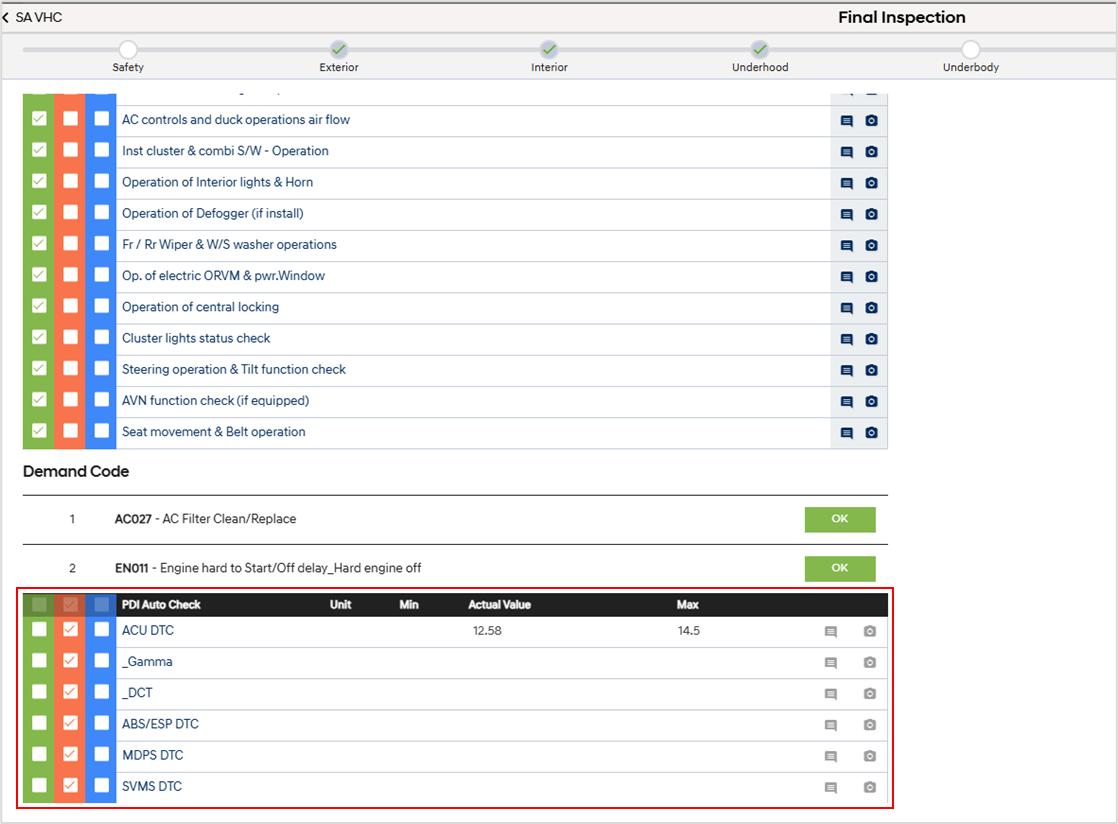This screenshot has height=824, width=1118.
Task: Add comment for Operation of central locking
Action: (846, 308)
